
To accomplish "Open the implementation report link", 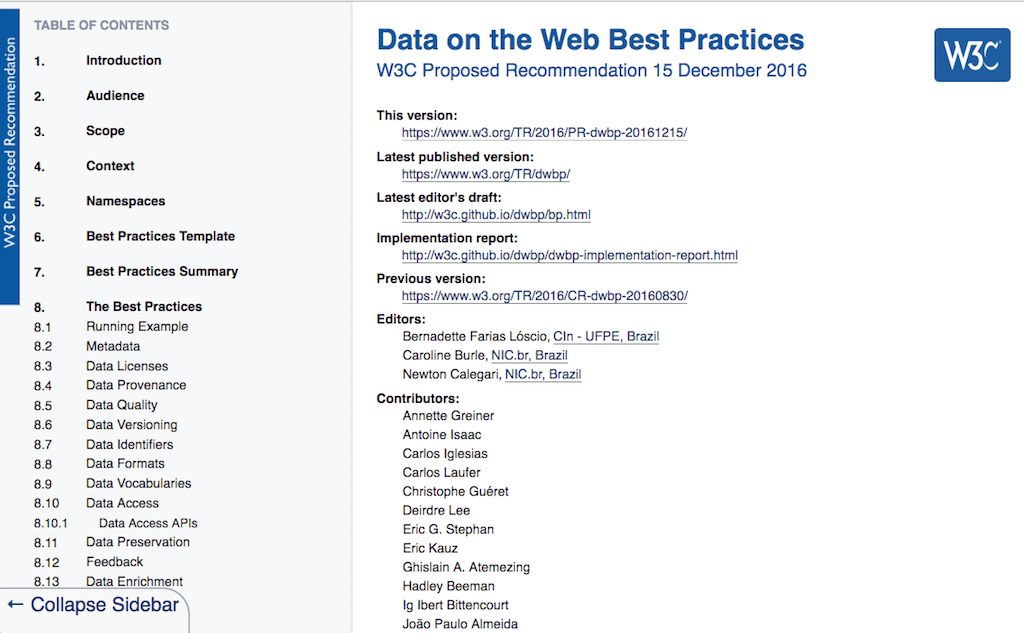I will tap(569, 256).
